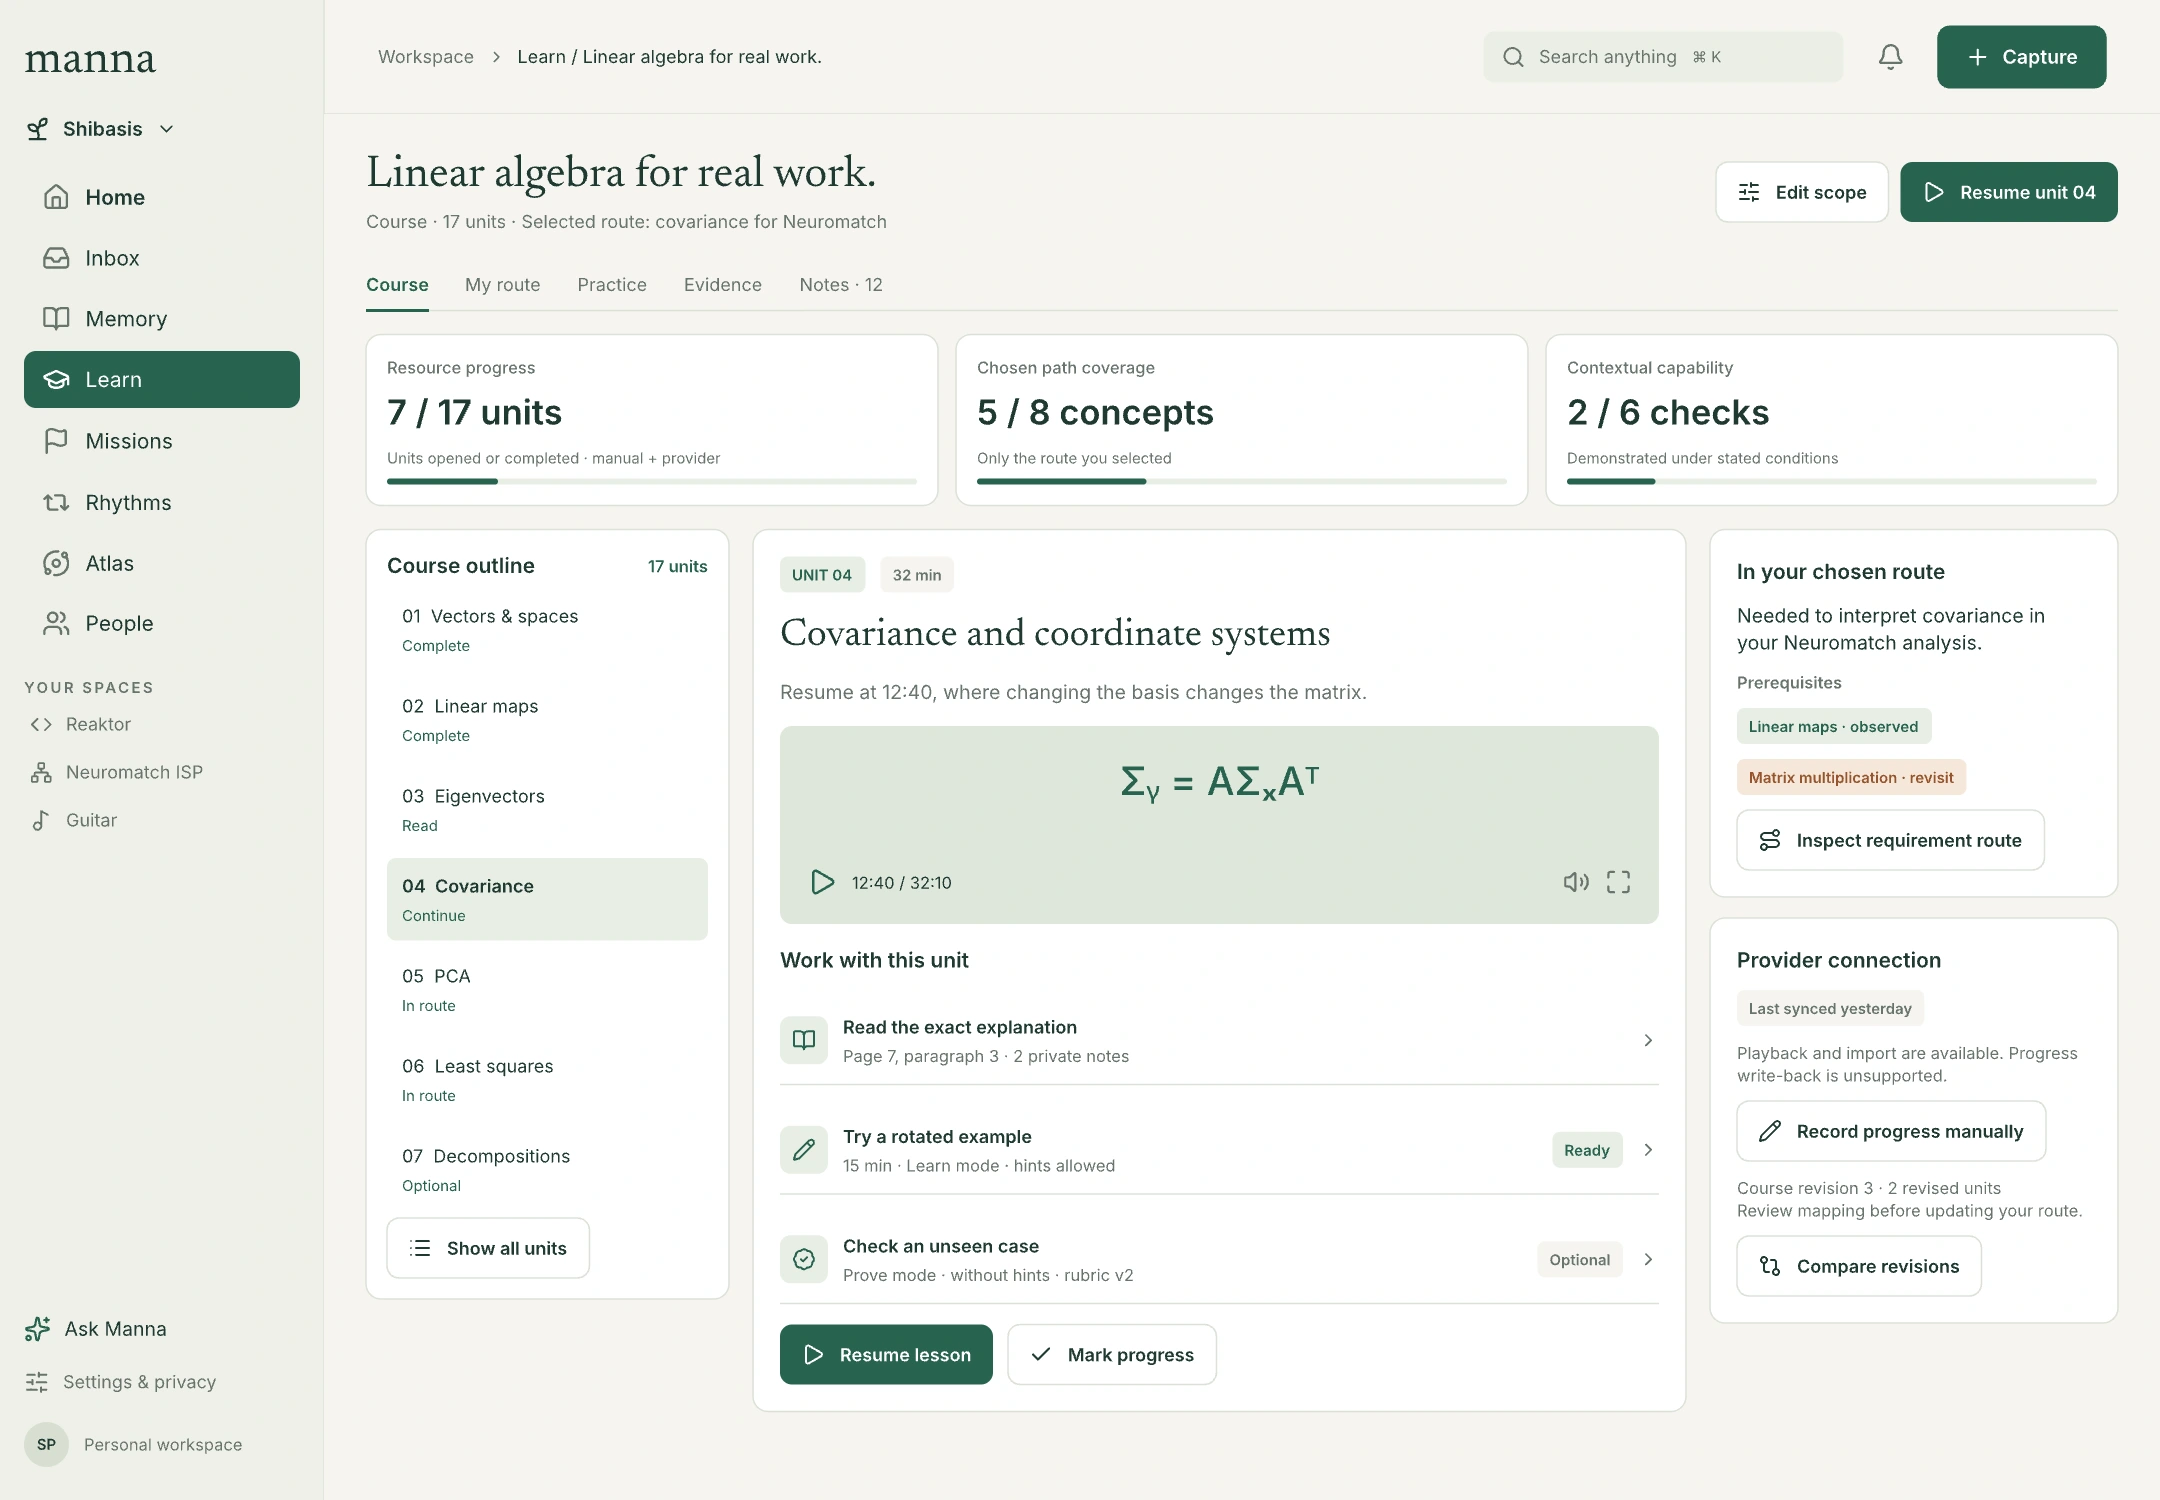Click Compare revisions button

[x=1859, y=1266]
